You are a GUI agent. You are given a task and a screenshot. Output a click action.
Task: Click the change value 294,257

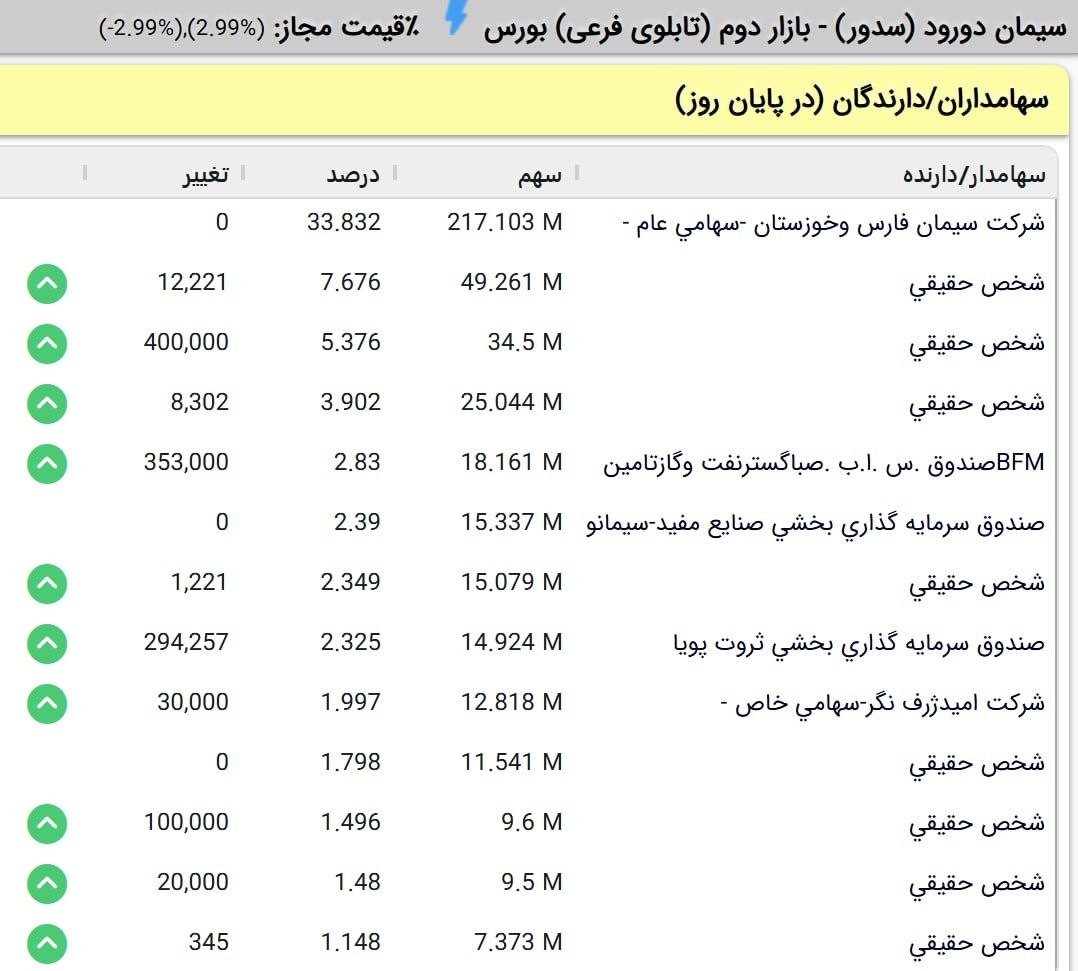pyautogui.click(x=186, y=642)
